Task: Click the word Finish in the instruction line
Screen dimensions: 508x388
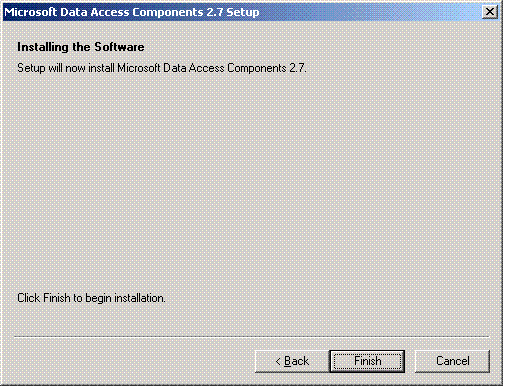Action: tap(57, 298)
